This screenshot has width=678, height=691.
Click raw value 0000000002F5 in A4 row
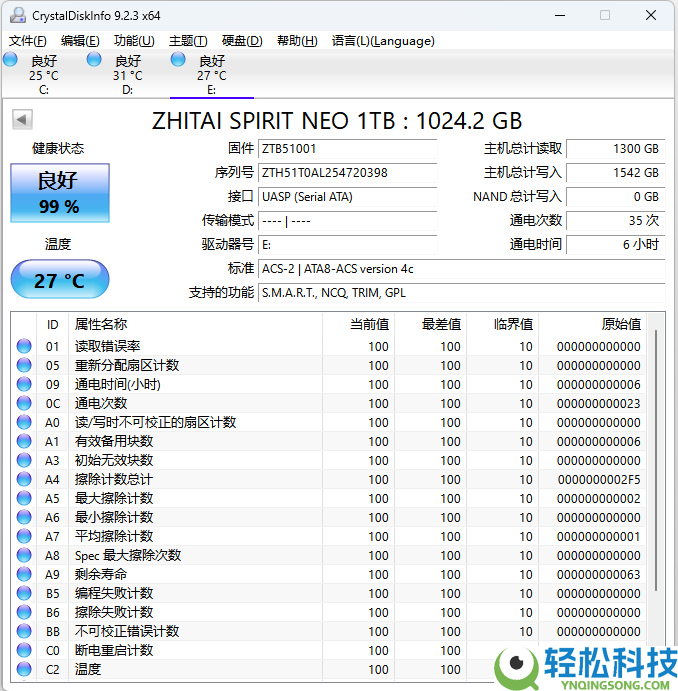599,479
